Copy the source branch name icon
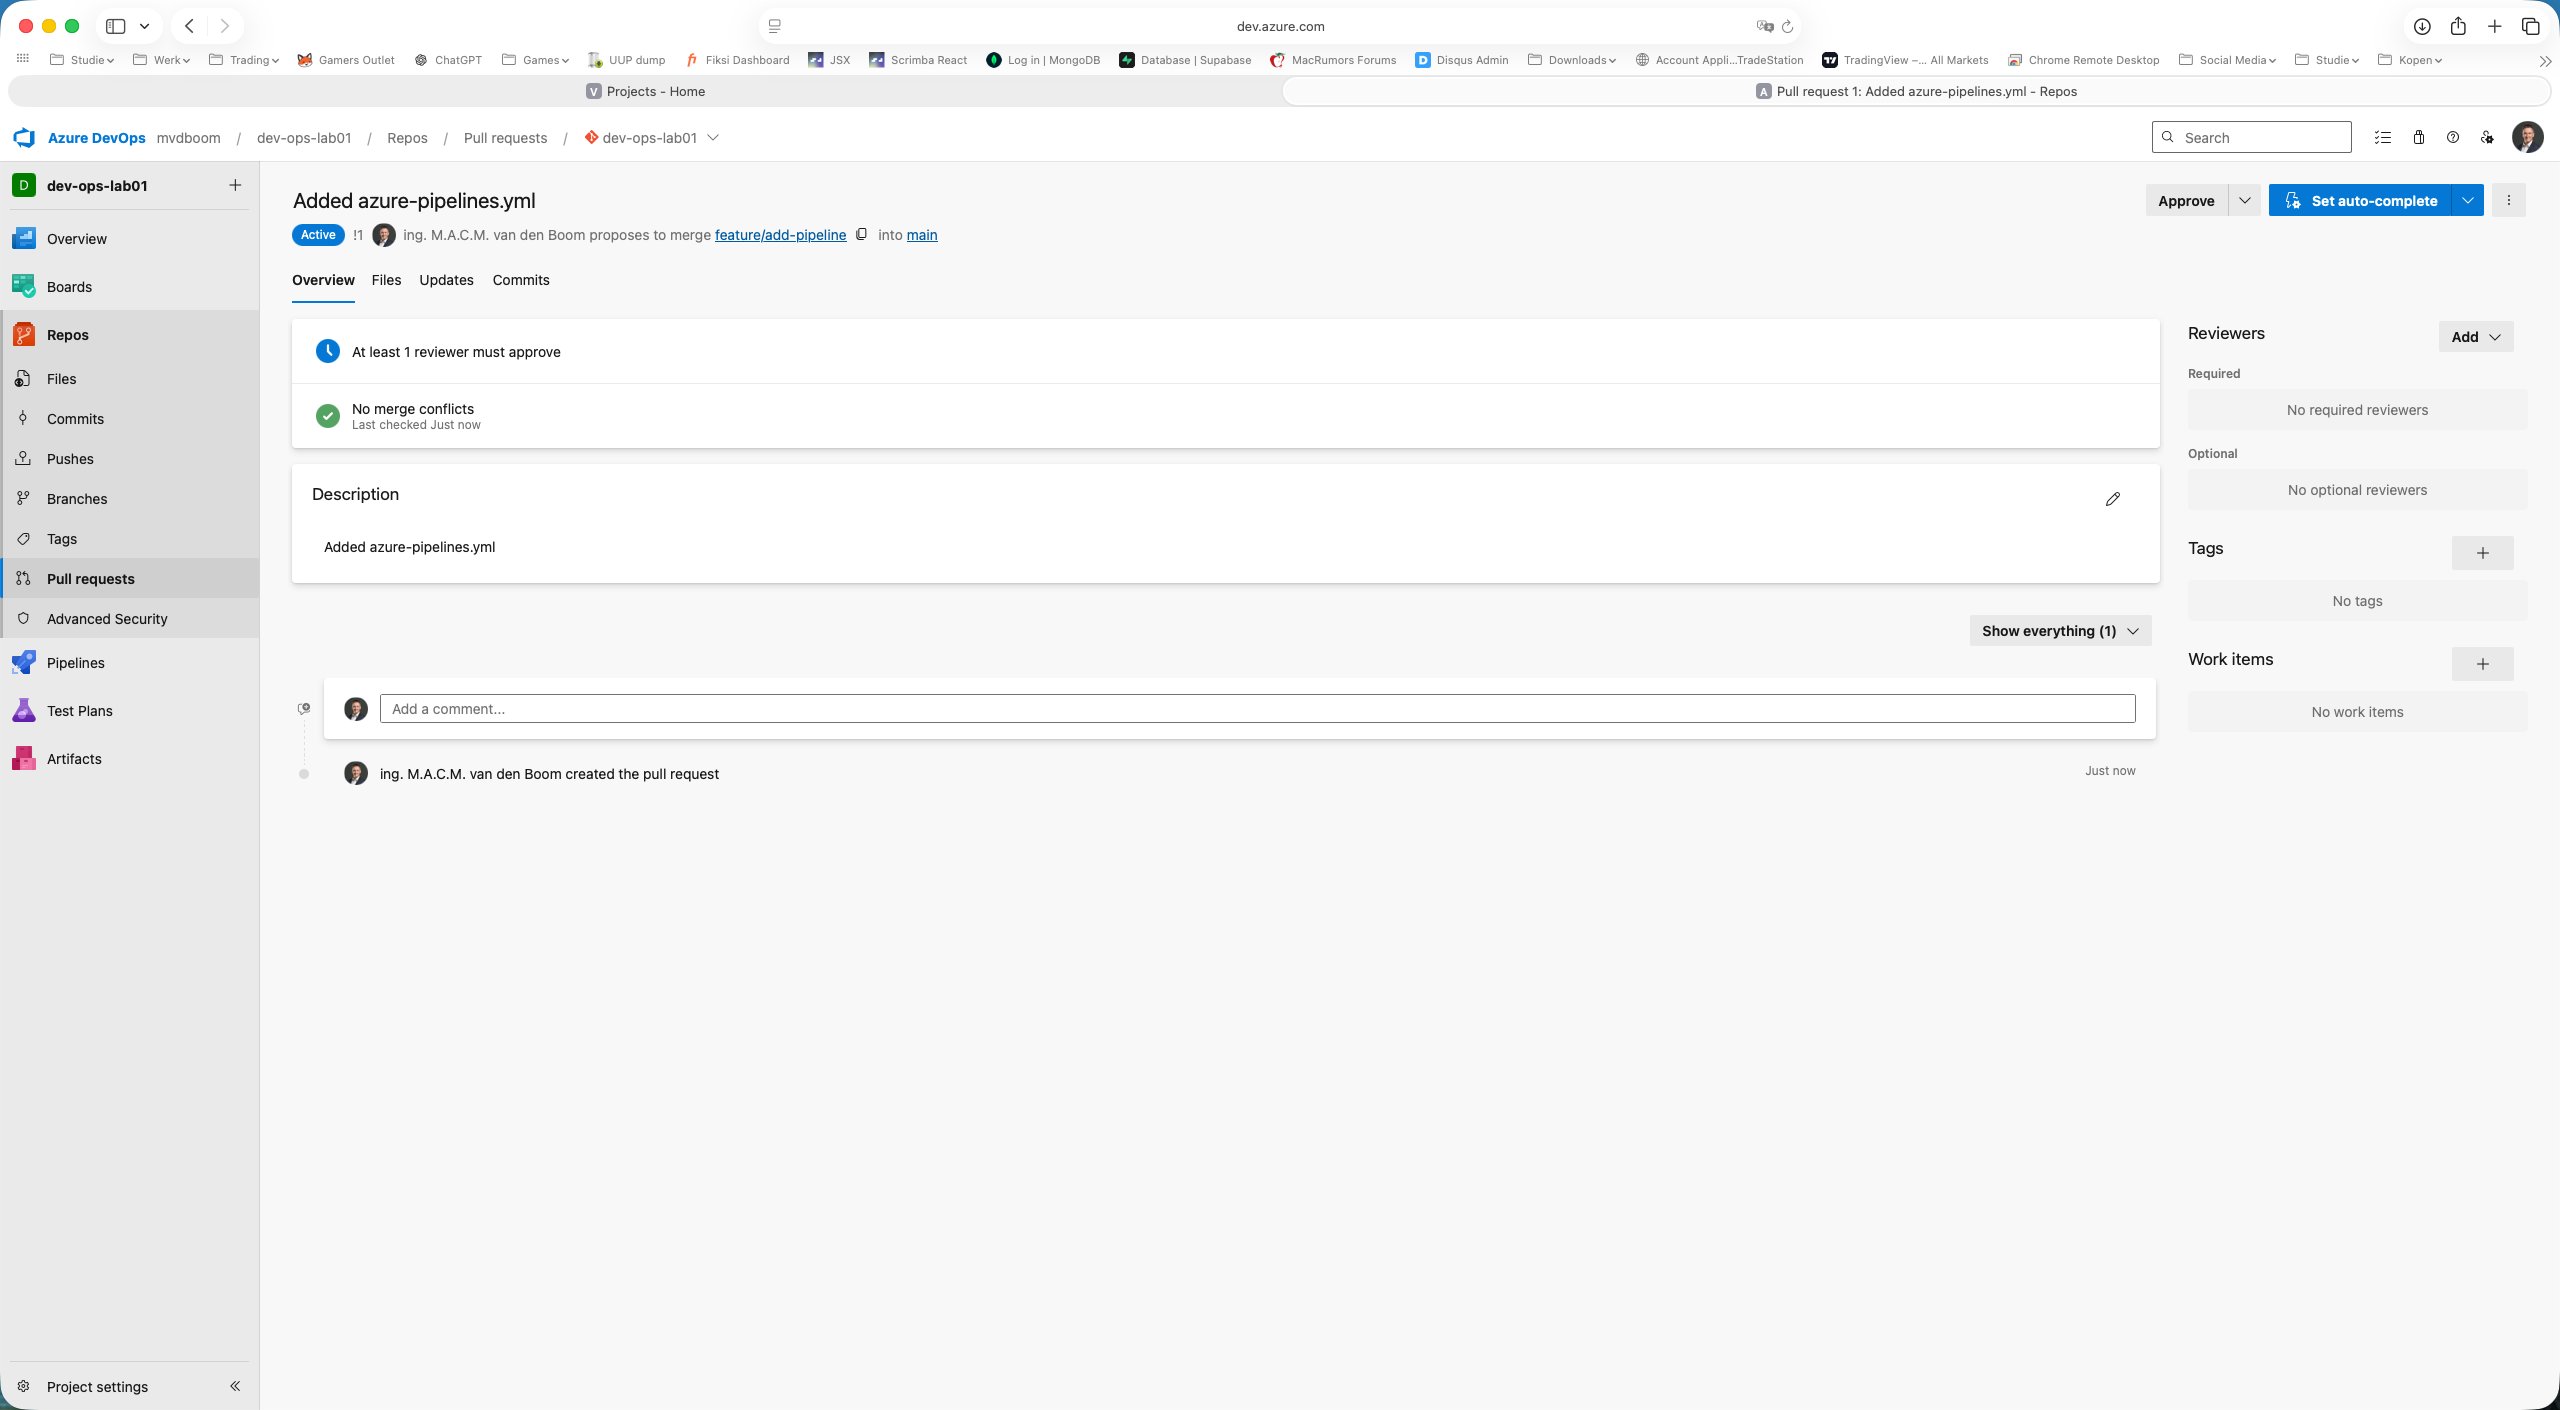This screenshot has height=1410, width=2560. [x=860, y=234]
